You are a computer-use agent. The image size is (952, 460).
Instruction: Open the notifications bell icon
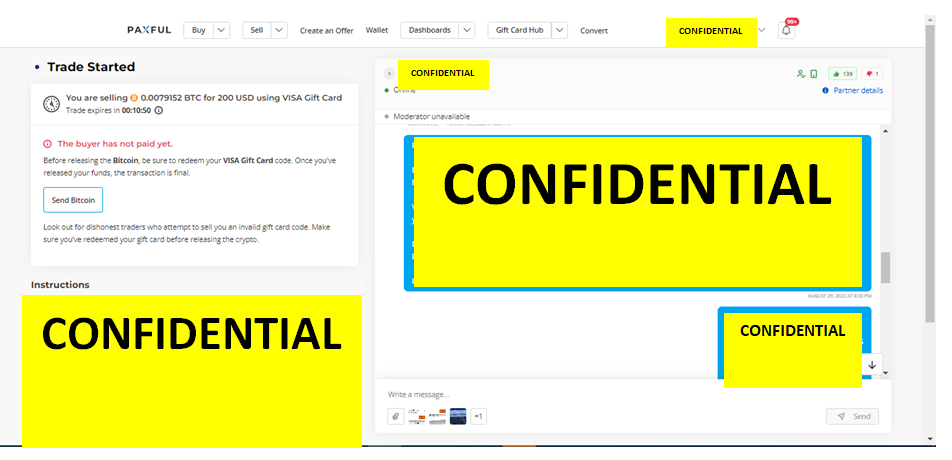pyautogui.click(x=786, y=30)
